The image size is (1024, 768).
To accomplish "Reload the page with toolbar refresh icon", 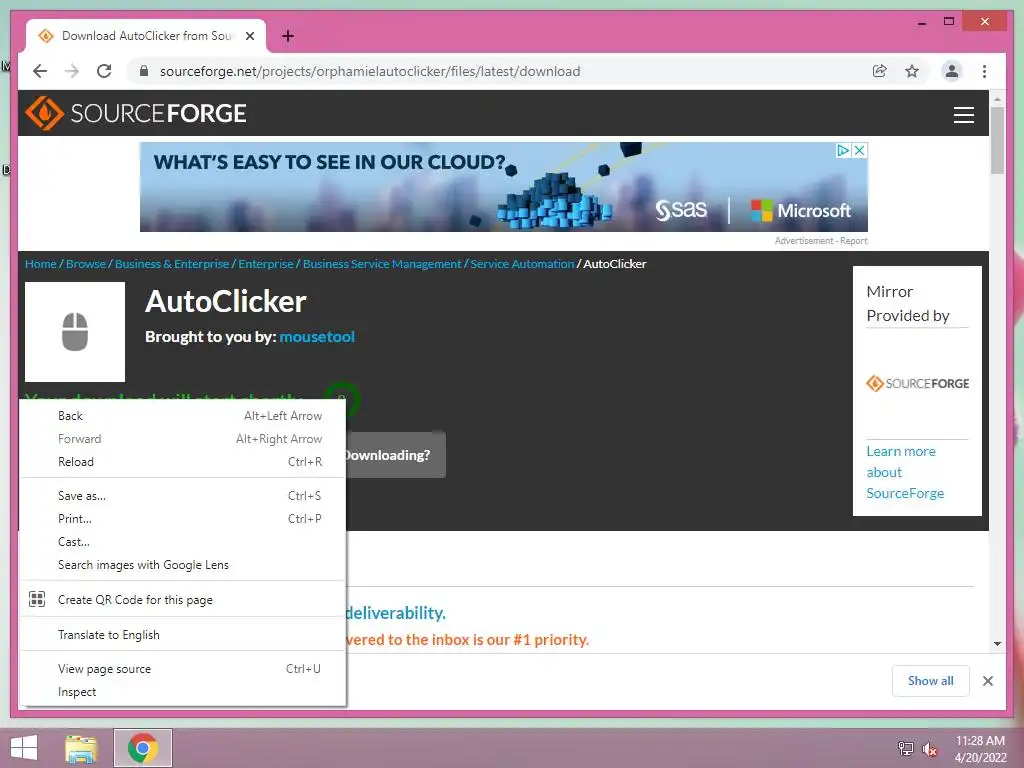I will 104,71.
